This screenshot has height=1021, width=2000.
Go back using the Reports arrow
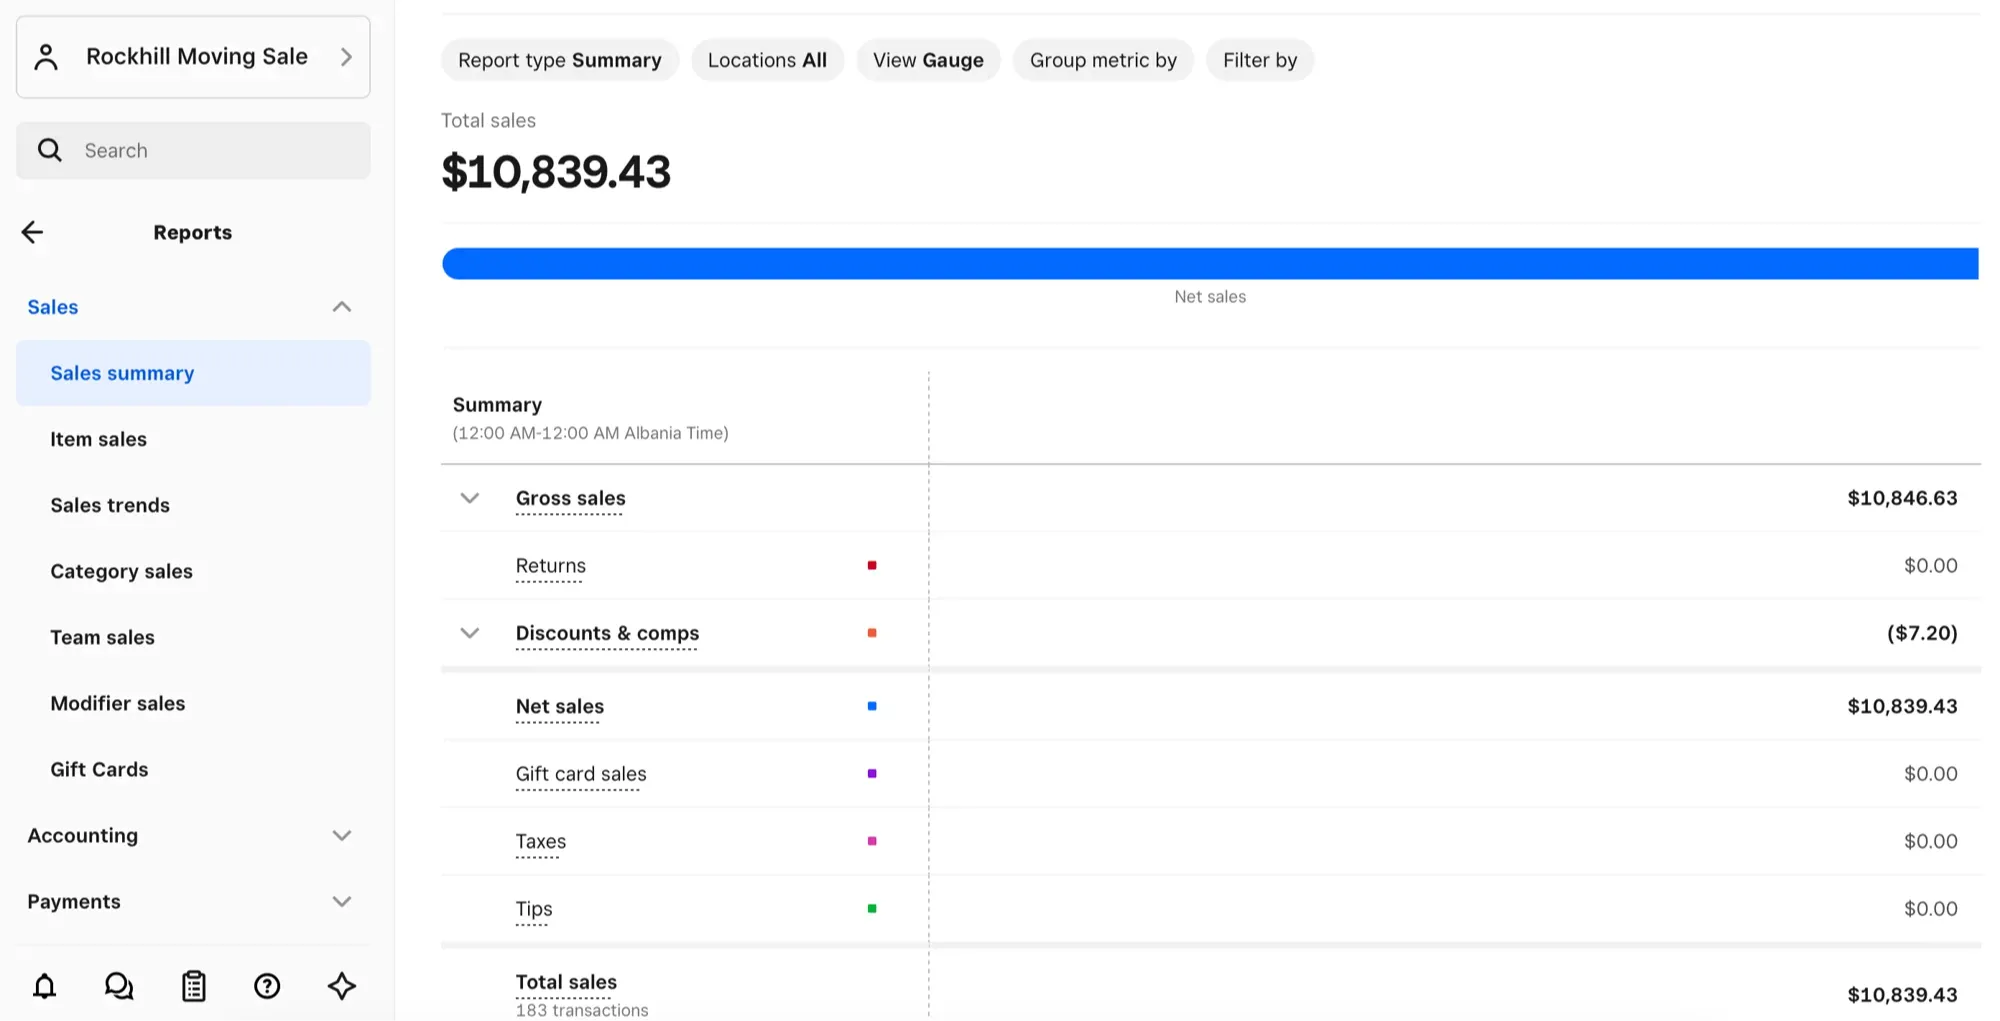[x=33, y=233]
